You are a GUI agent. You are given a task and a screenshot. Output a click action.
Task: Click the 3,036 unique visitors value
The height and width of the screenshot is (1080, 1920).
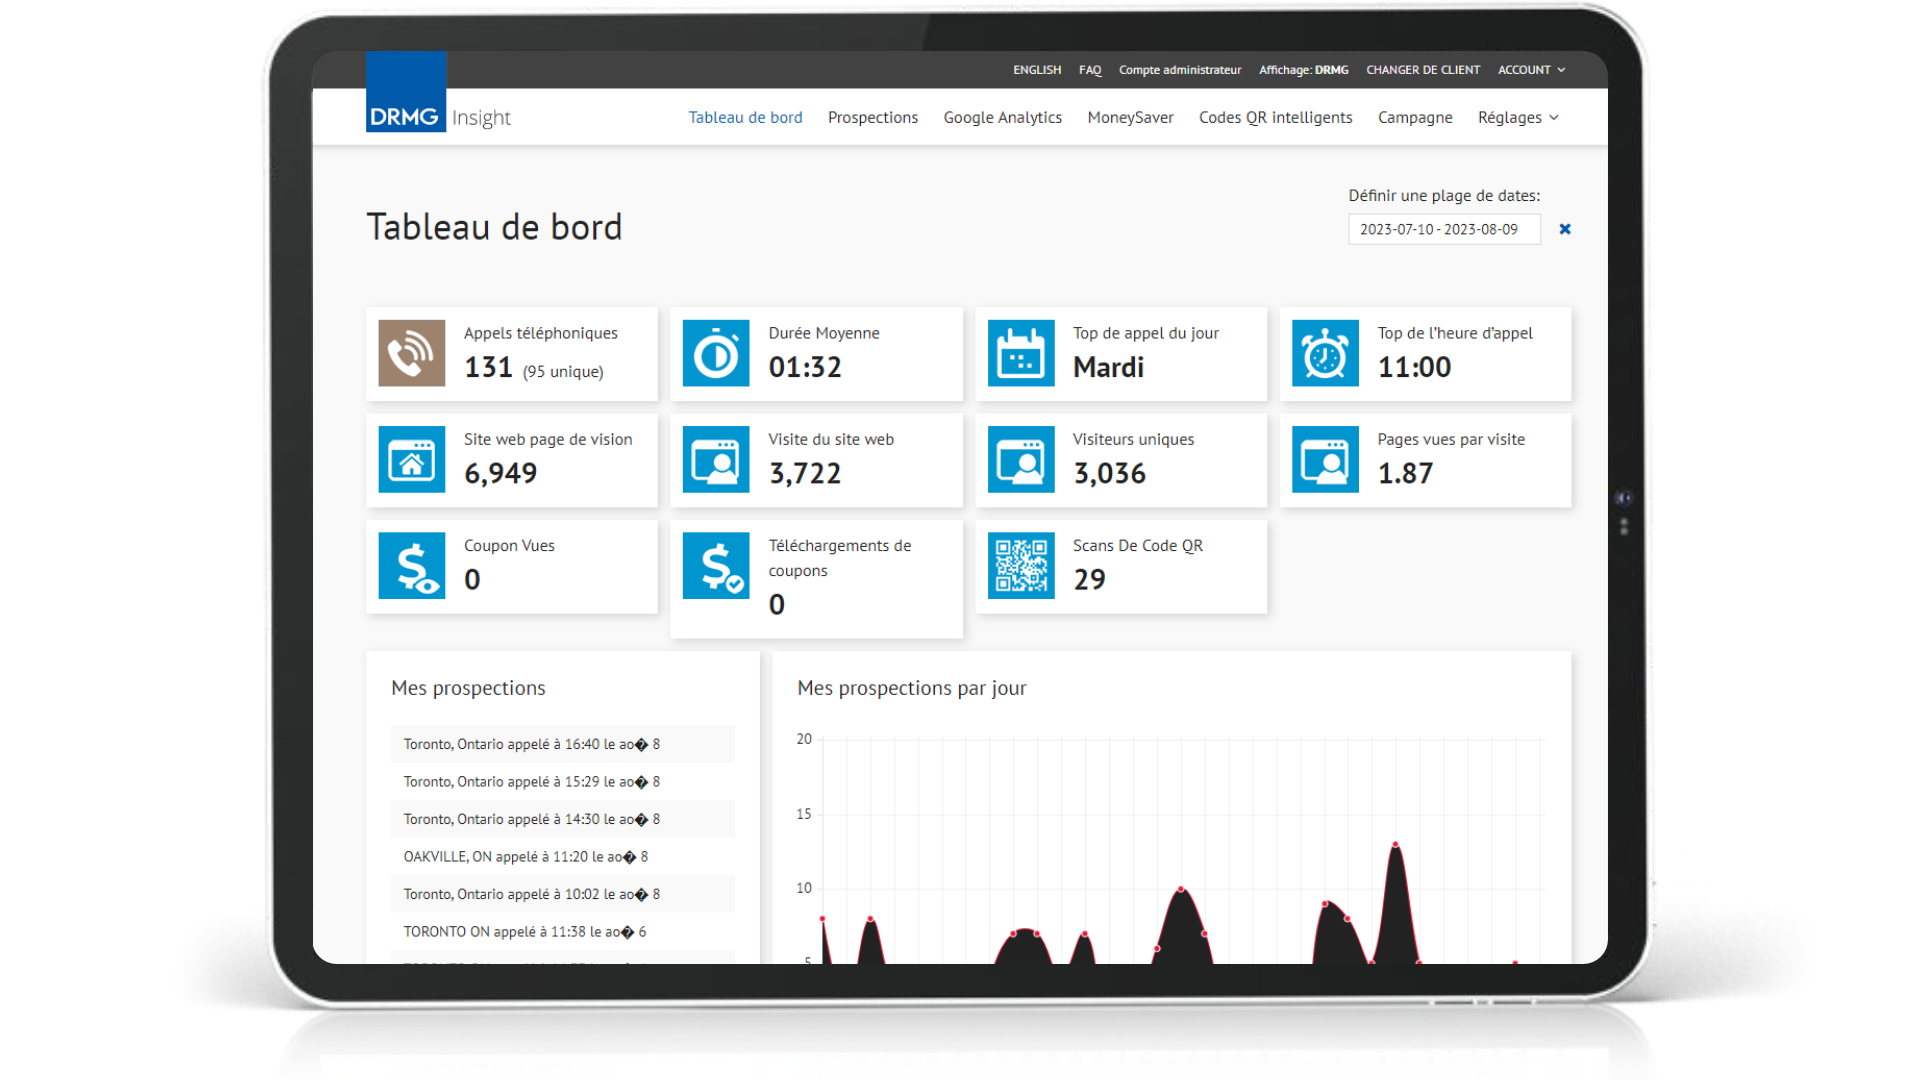tap(1109, 473)
